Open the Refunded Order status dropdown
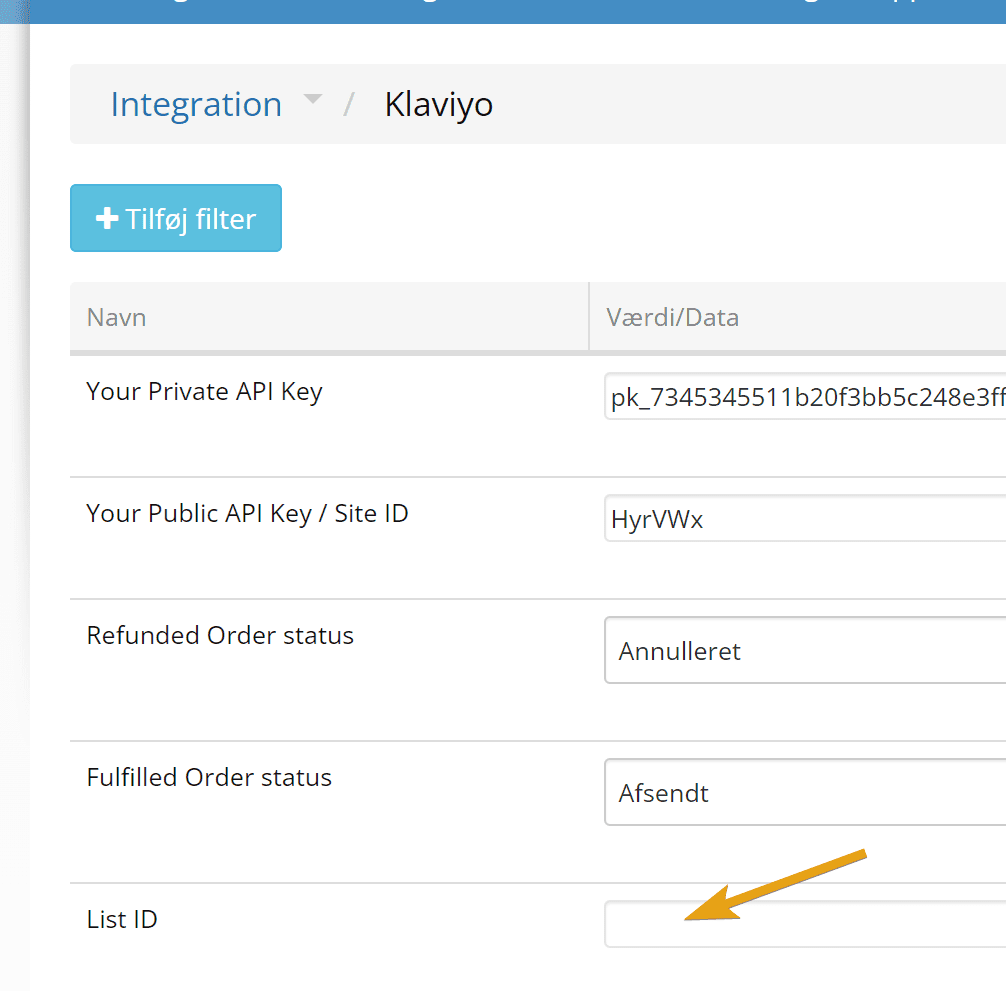Image resolution: width=1006 pixels, height=991 pixels. (x=805, y=650)
